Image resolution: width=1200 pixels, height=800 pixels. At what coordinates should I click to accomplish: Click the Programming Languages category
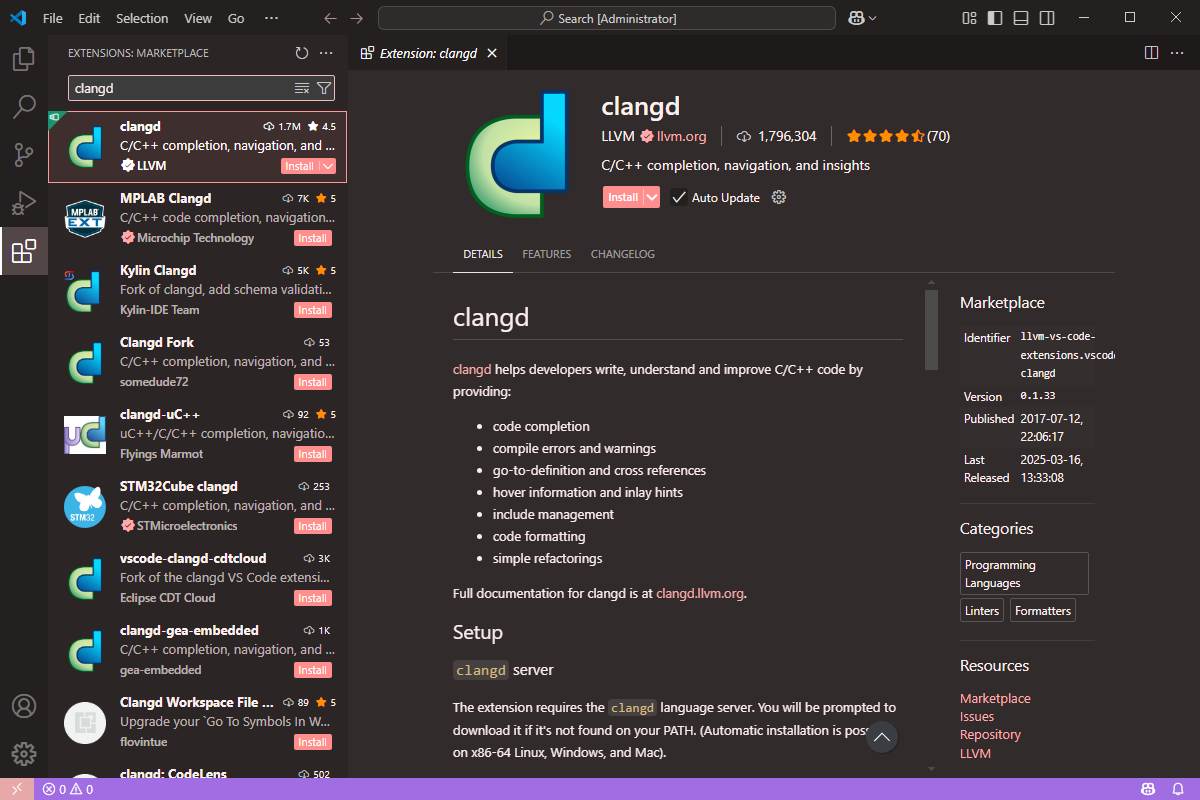click(1024, 574)
